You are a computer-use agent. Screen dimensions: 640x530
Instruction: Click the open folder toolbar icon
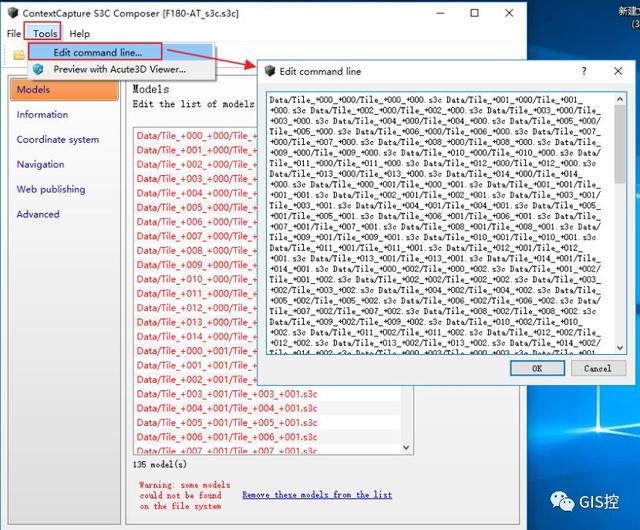[19, 54]
